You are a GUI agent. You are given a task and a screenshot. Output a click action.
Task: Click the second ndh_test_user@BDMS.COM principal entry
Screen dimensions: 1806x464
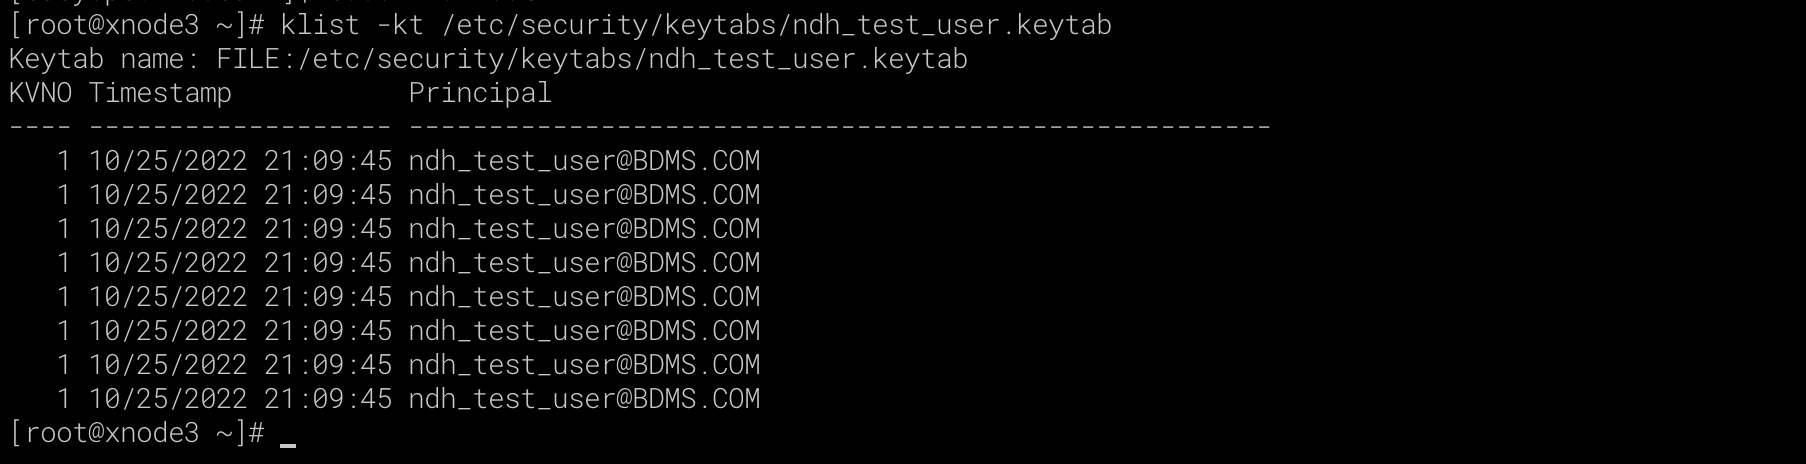585,195
